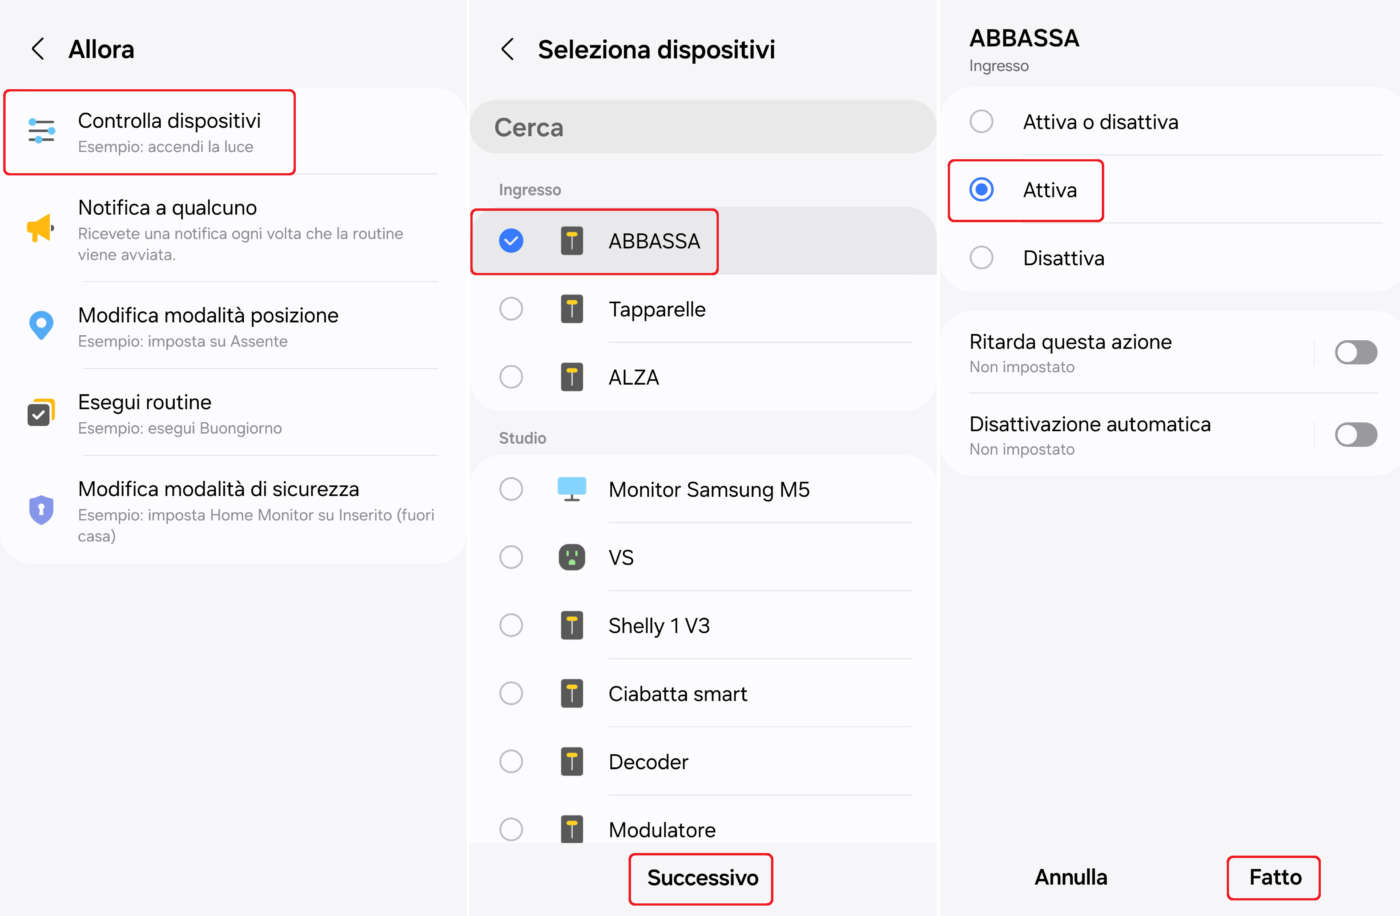Screen dimensions: 1400x916
Task: Tap the Monitor Samsung M5 display icon
Action: point(572,489)
